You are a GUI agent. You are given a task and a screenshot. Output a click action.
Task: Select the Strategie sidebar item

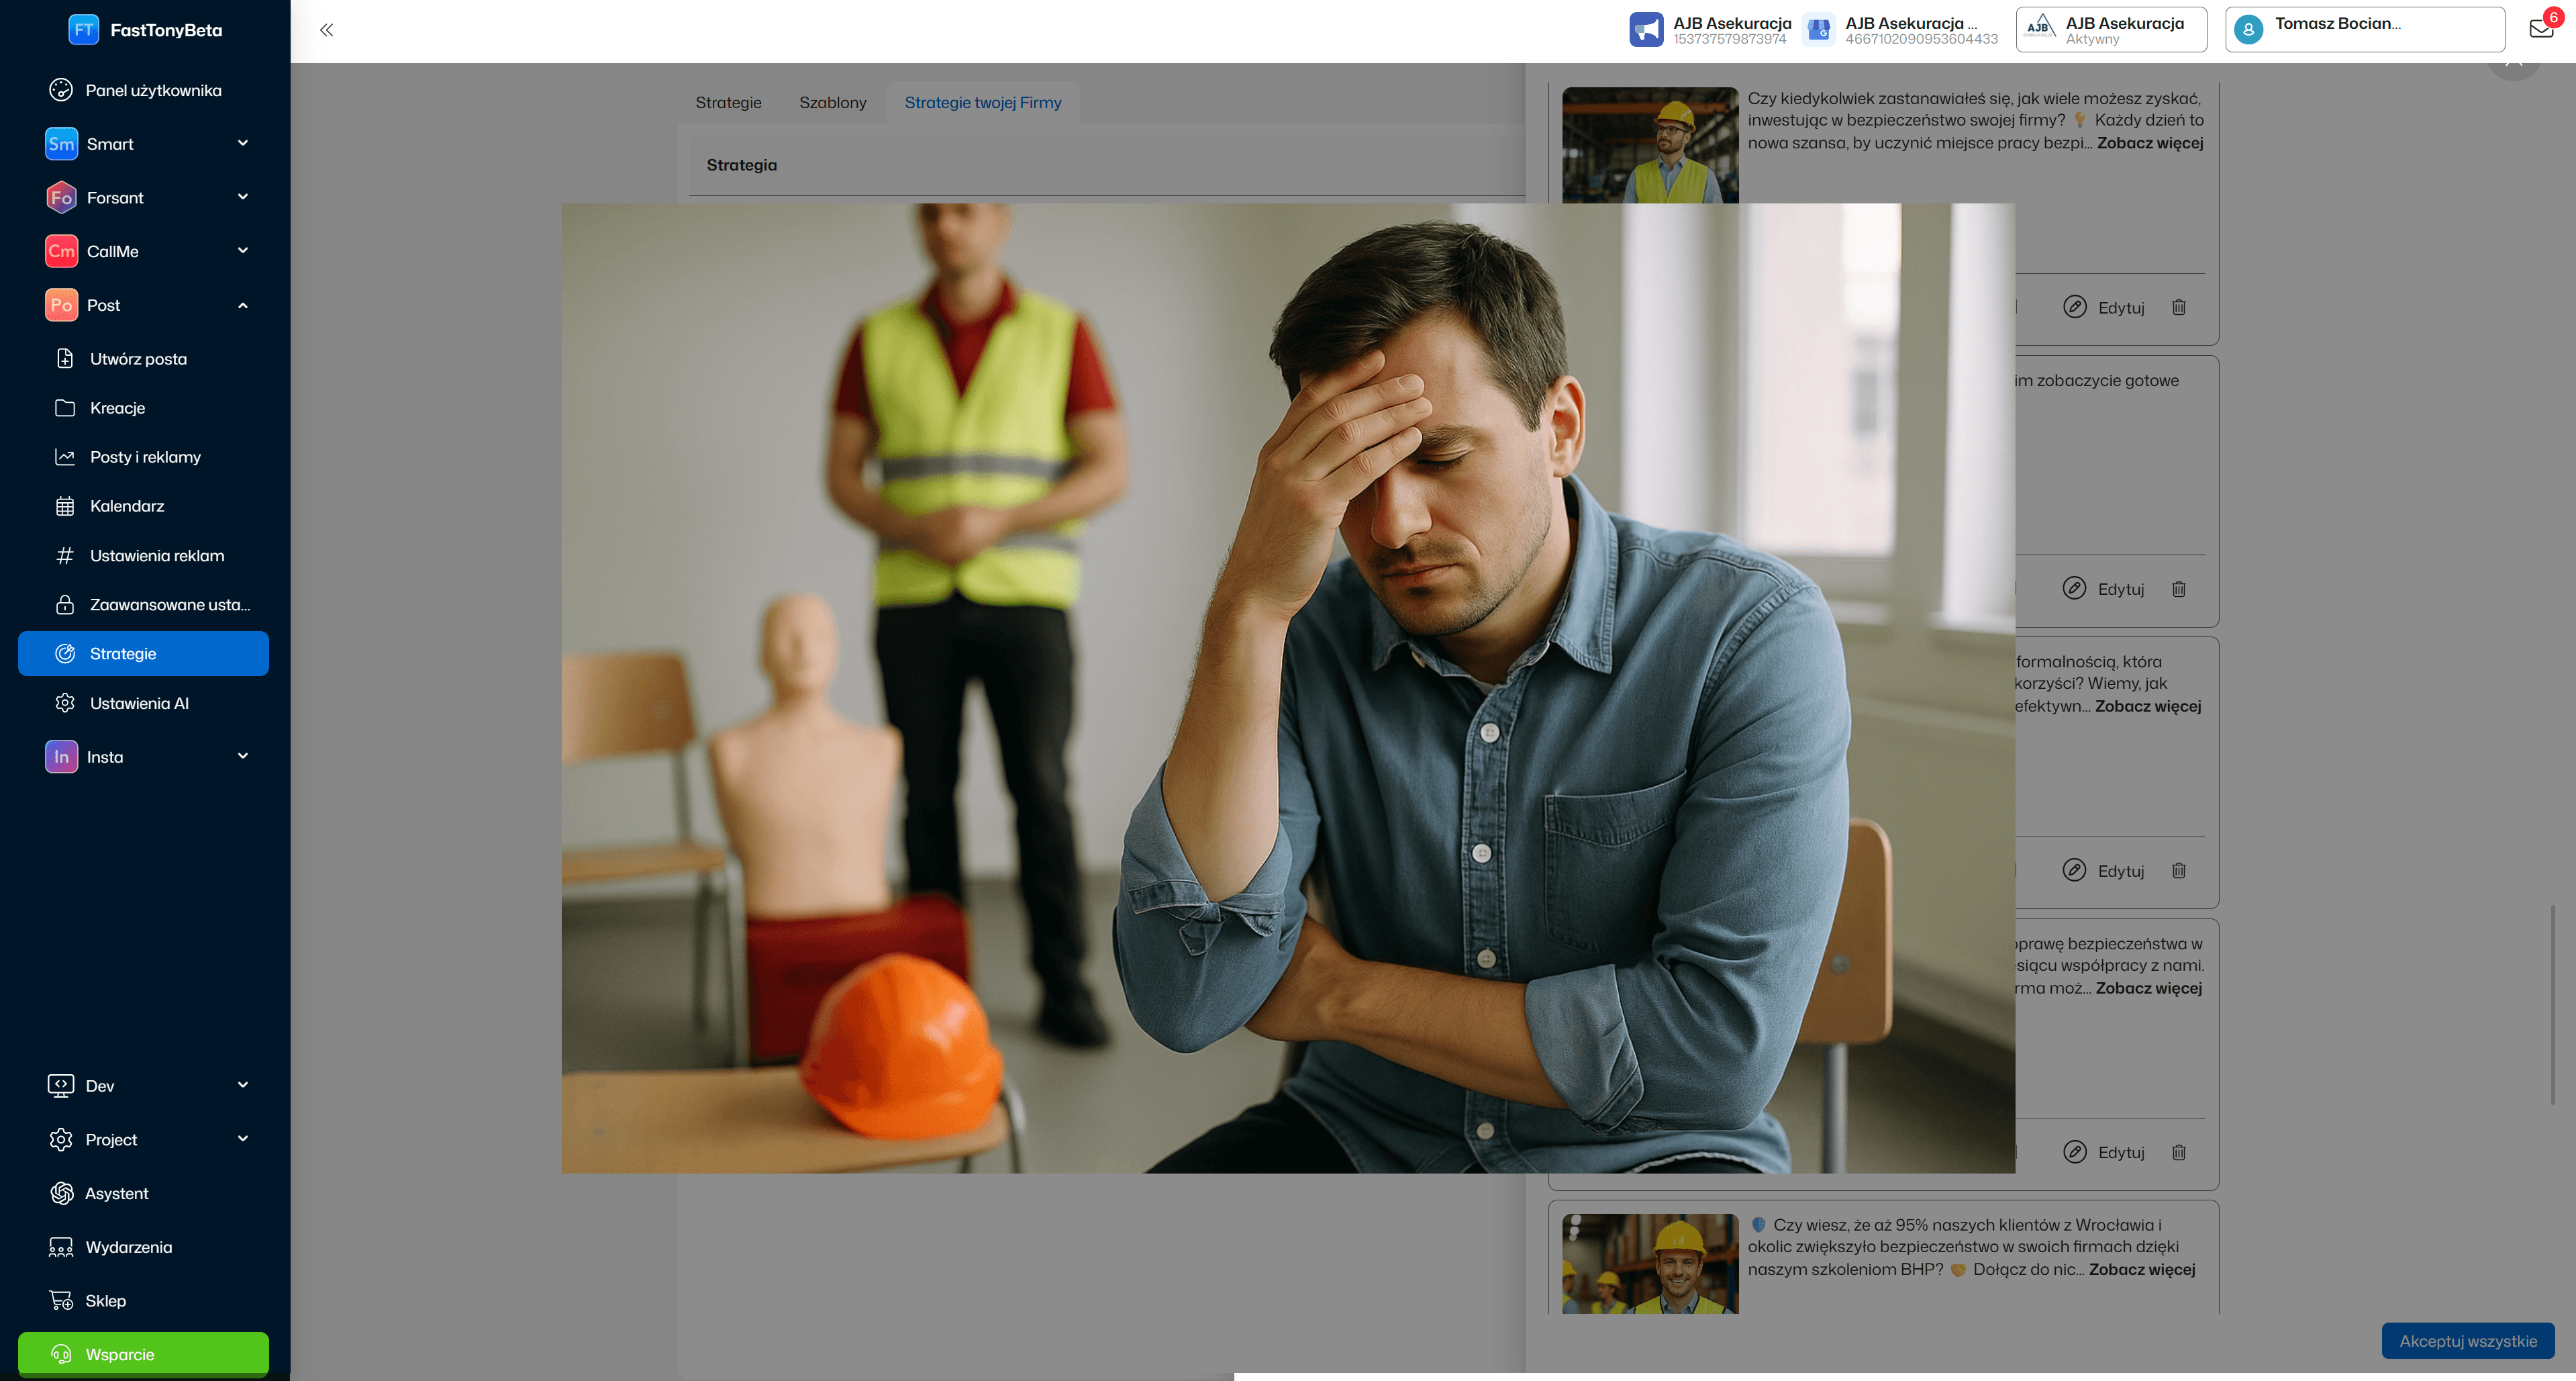coord(144,654)
